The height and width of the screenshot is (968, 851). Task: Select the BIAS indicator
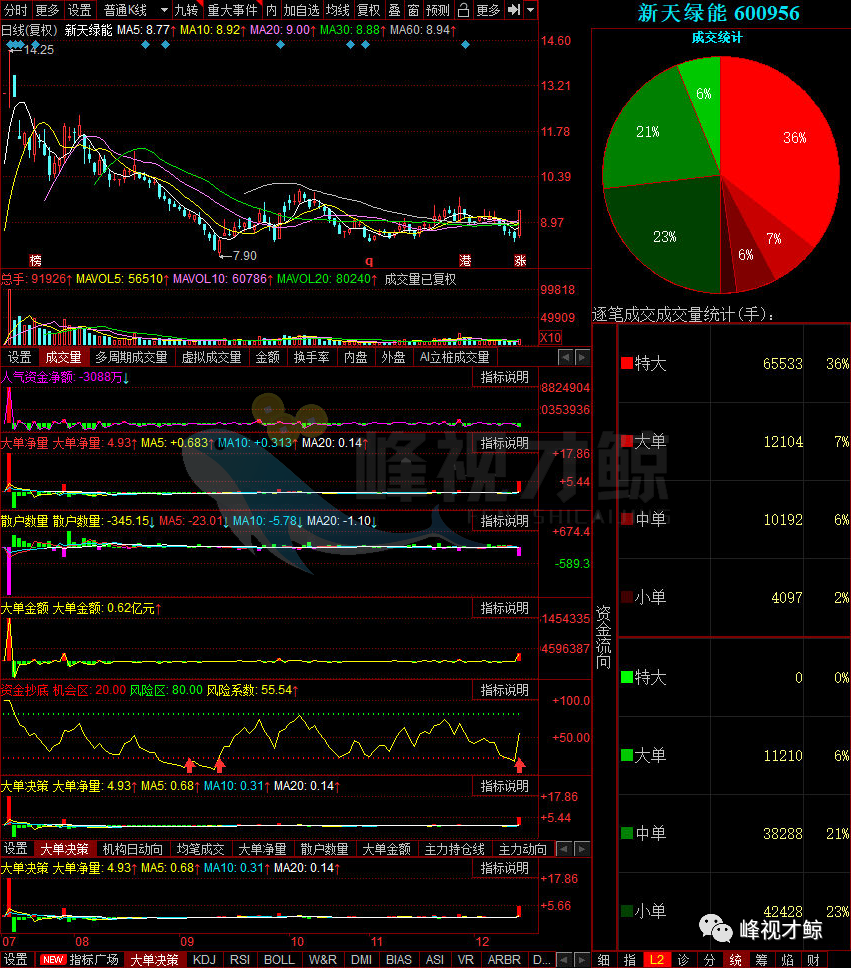399,959
